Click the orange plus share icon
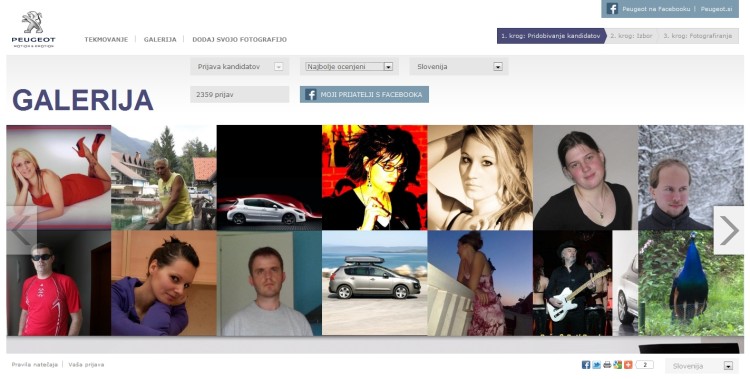The height and width of the screenshot is (379, 750). pos(628,365)
